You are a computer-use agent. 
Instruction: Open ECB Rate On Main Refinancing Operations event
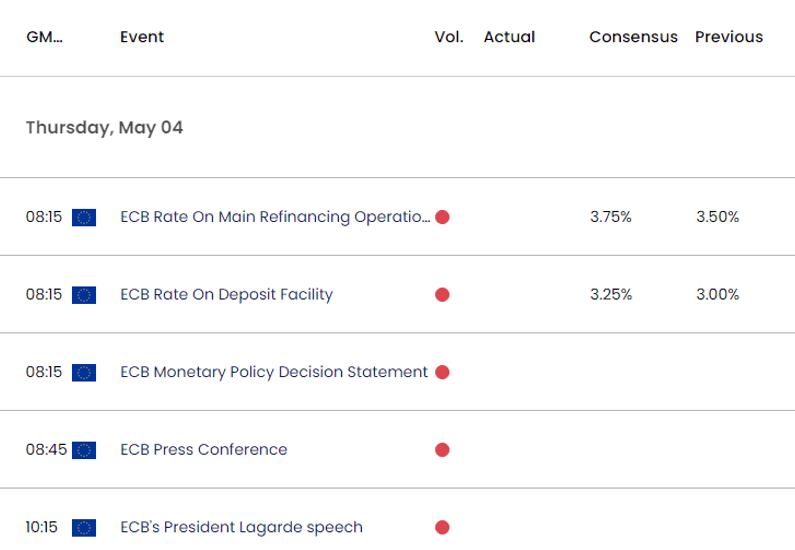(x=275, y=217)
